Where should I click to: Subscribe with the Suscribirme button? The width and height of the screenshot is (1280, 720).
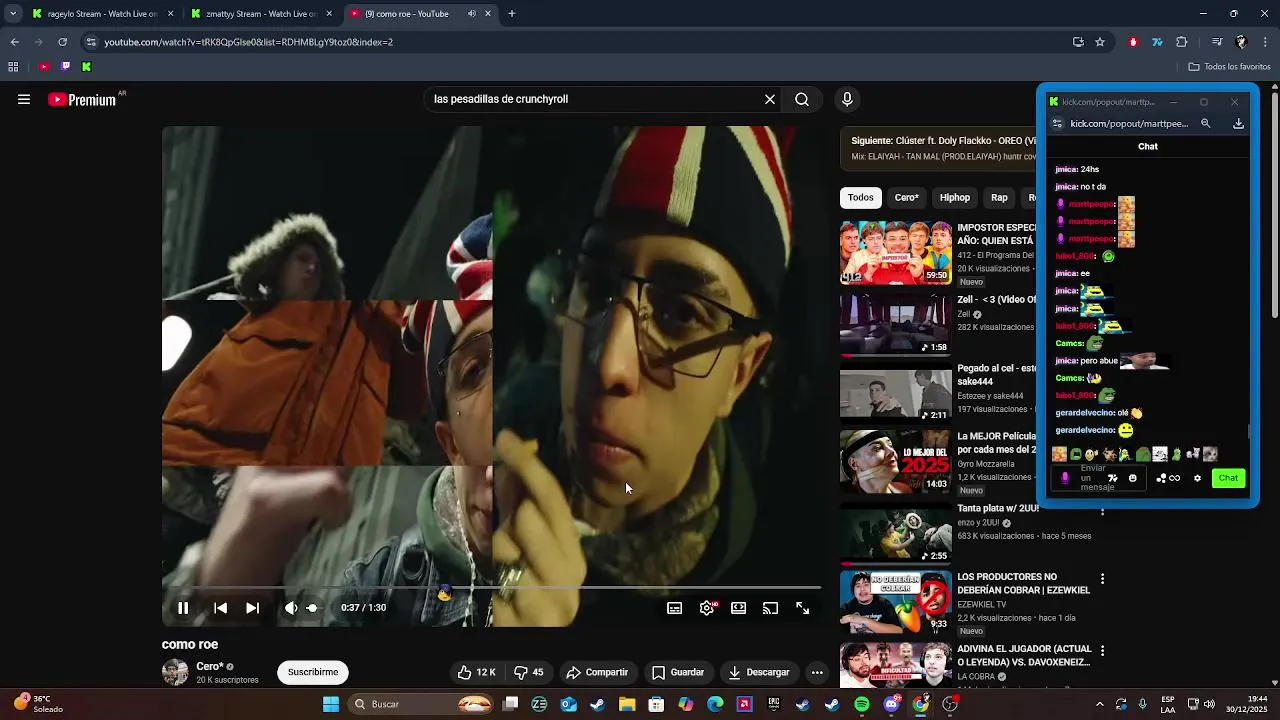(x=313, y=672)
